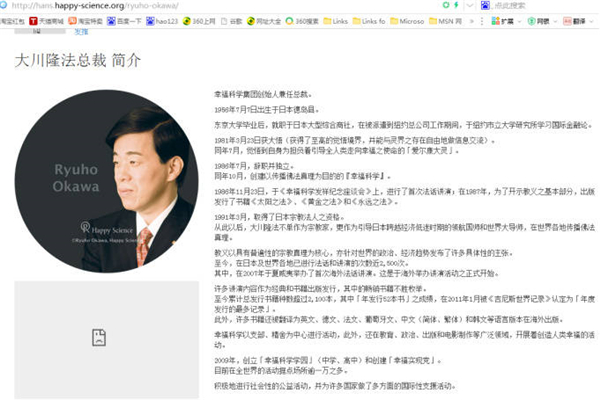This screenshot has height=400, width=600.
Task: Click the Baidu paw icon for 百度一下
Action: 111,21
